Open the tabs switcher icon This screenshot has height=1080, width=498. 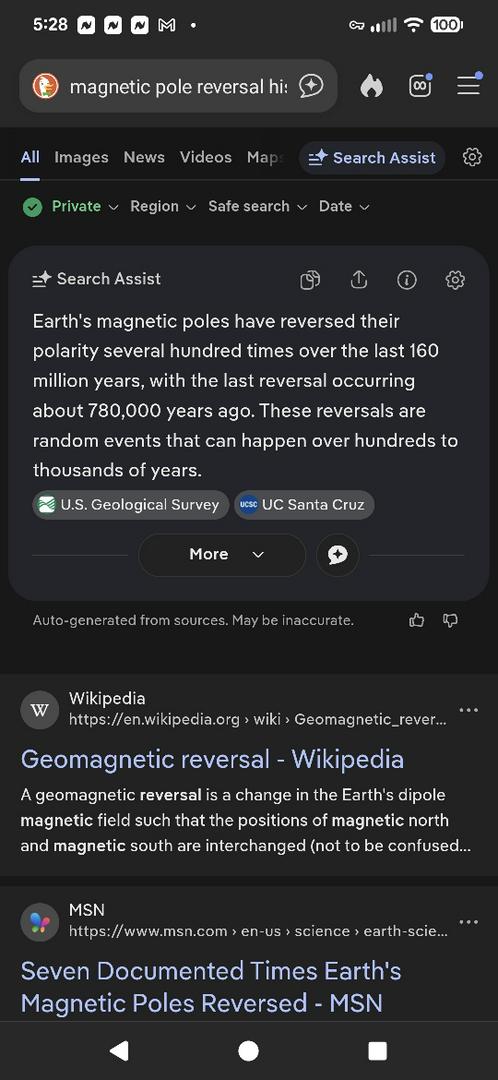[420, 85]
